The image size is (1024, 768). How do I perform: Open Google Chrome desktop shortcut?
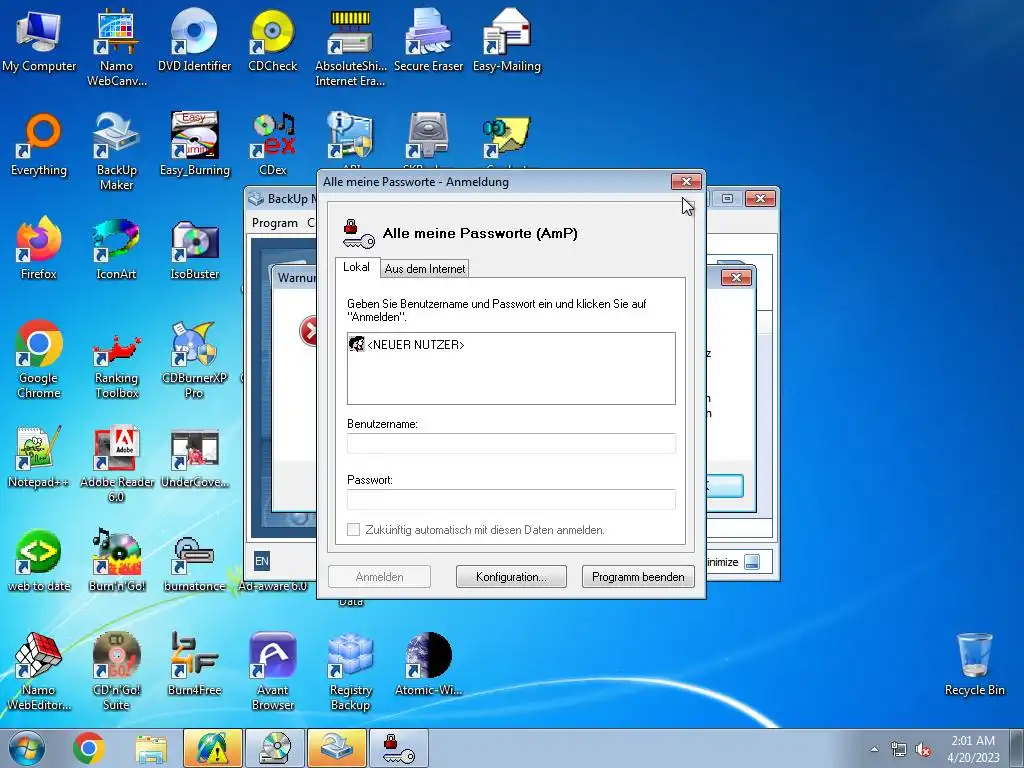39,359
